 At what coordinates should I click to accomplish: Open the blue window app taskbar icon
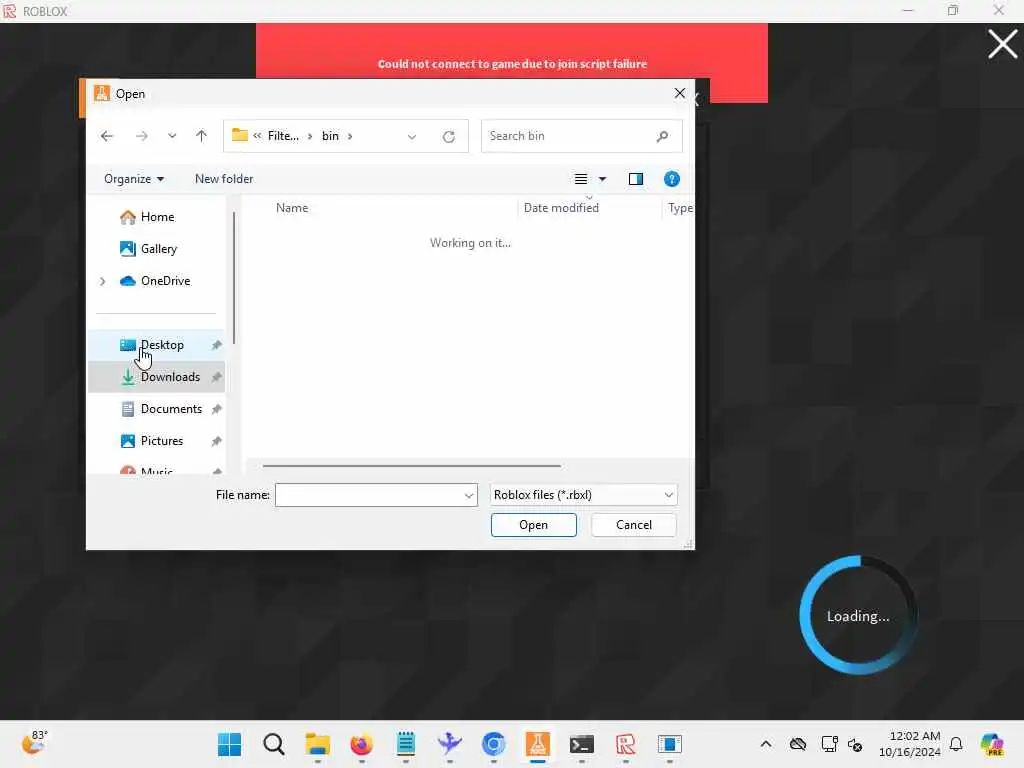point(669,744)
